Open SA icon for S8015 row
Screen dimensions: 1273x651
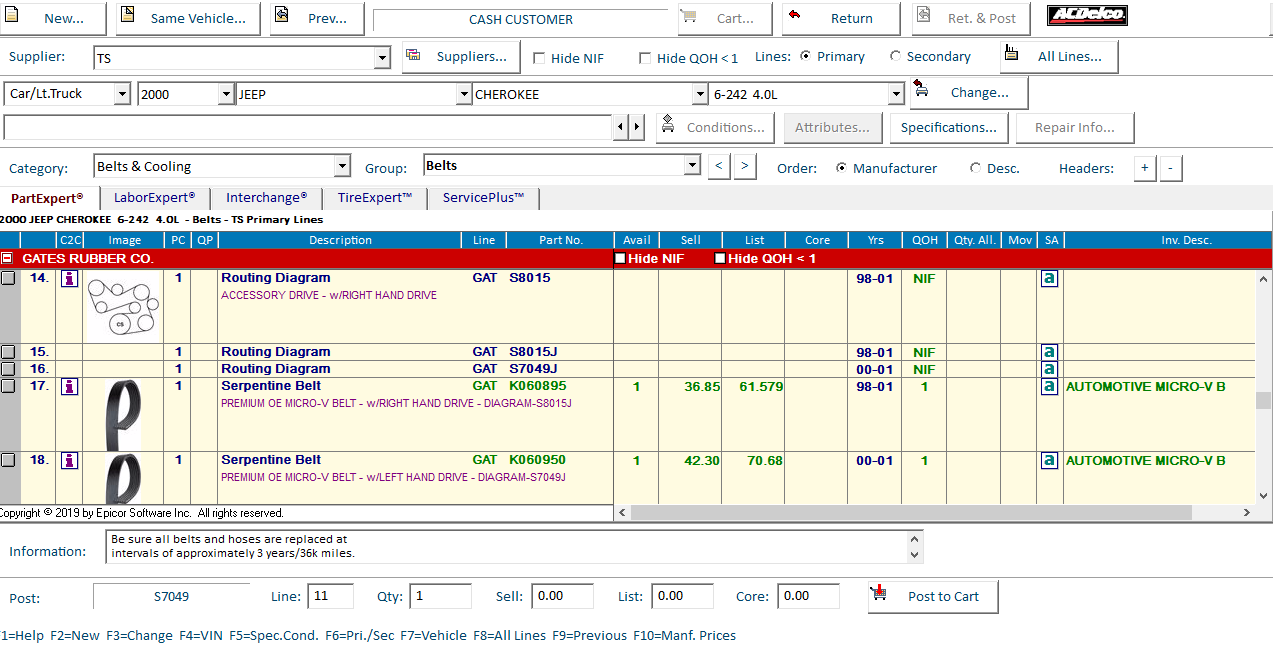(1049, 279)
